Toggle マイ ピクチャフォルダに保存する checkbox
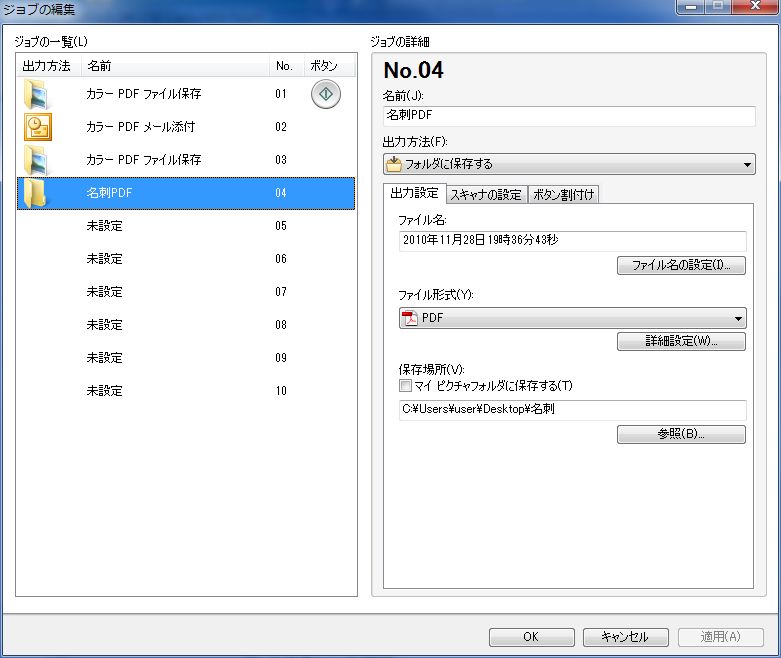Screen dimensions: 781x658 click(x=405, y=386)
